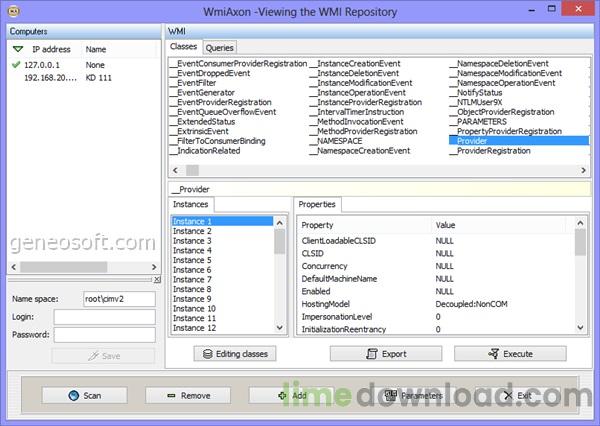Click Computers list scroll right arrow
Screen dimensions: 600x426
(x=154, y=267)
